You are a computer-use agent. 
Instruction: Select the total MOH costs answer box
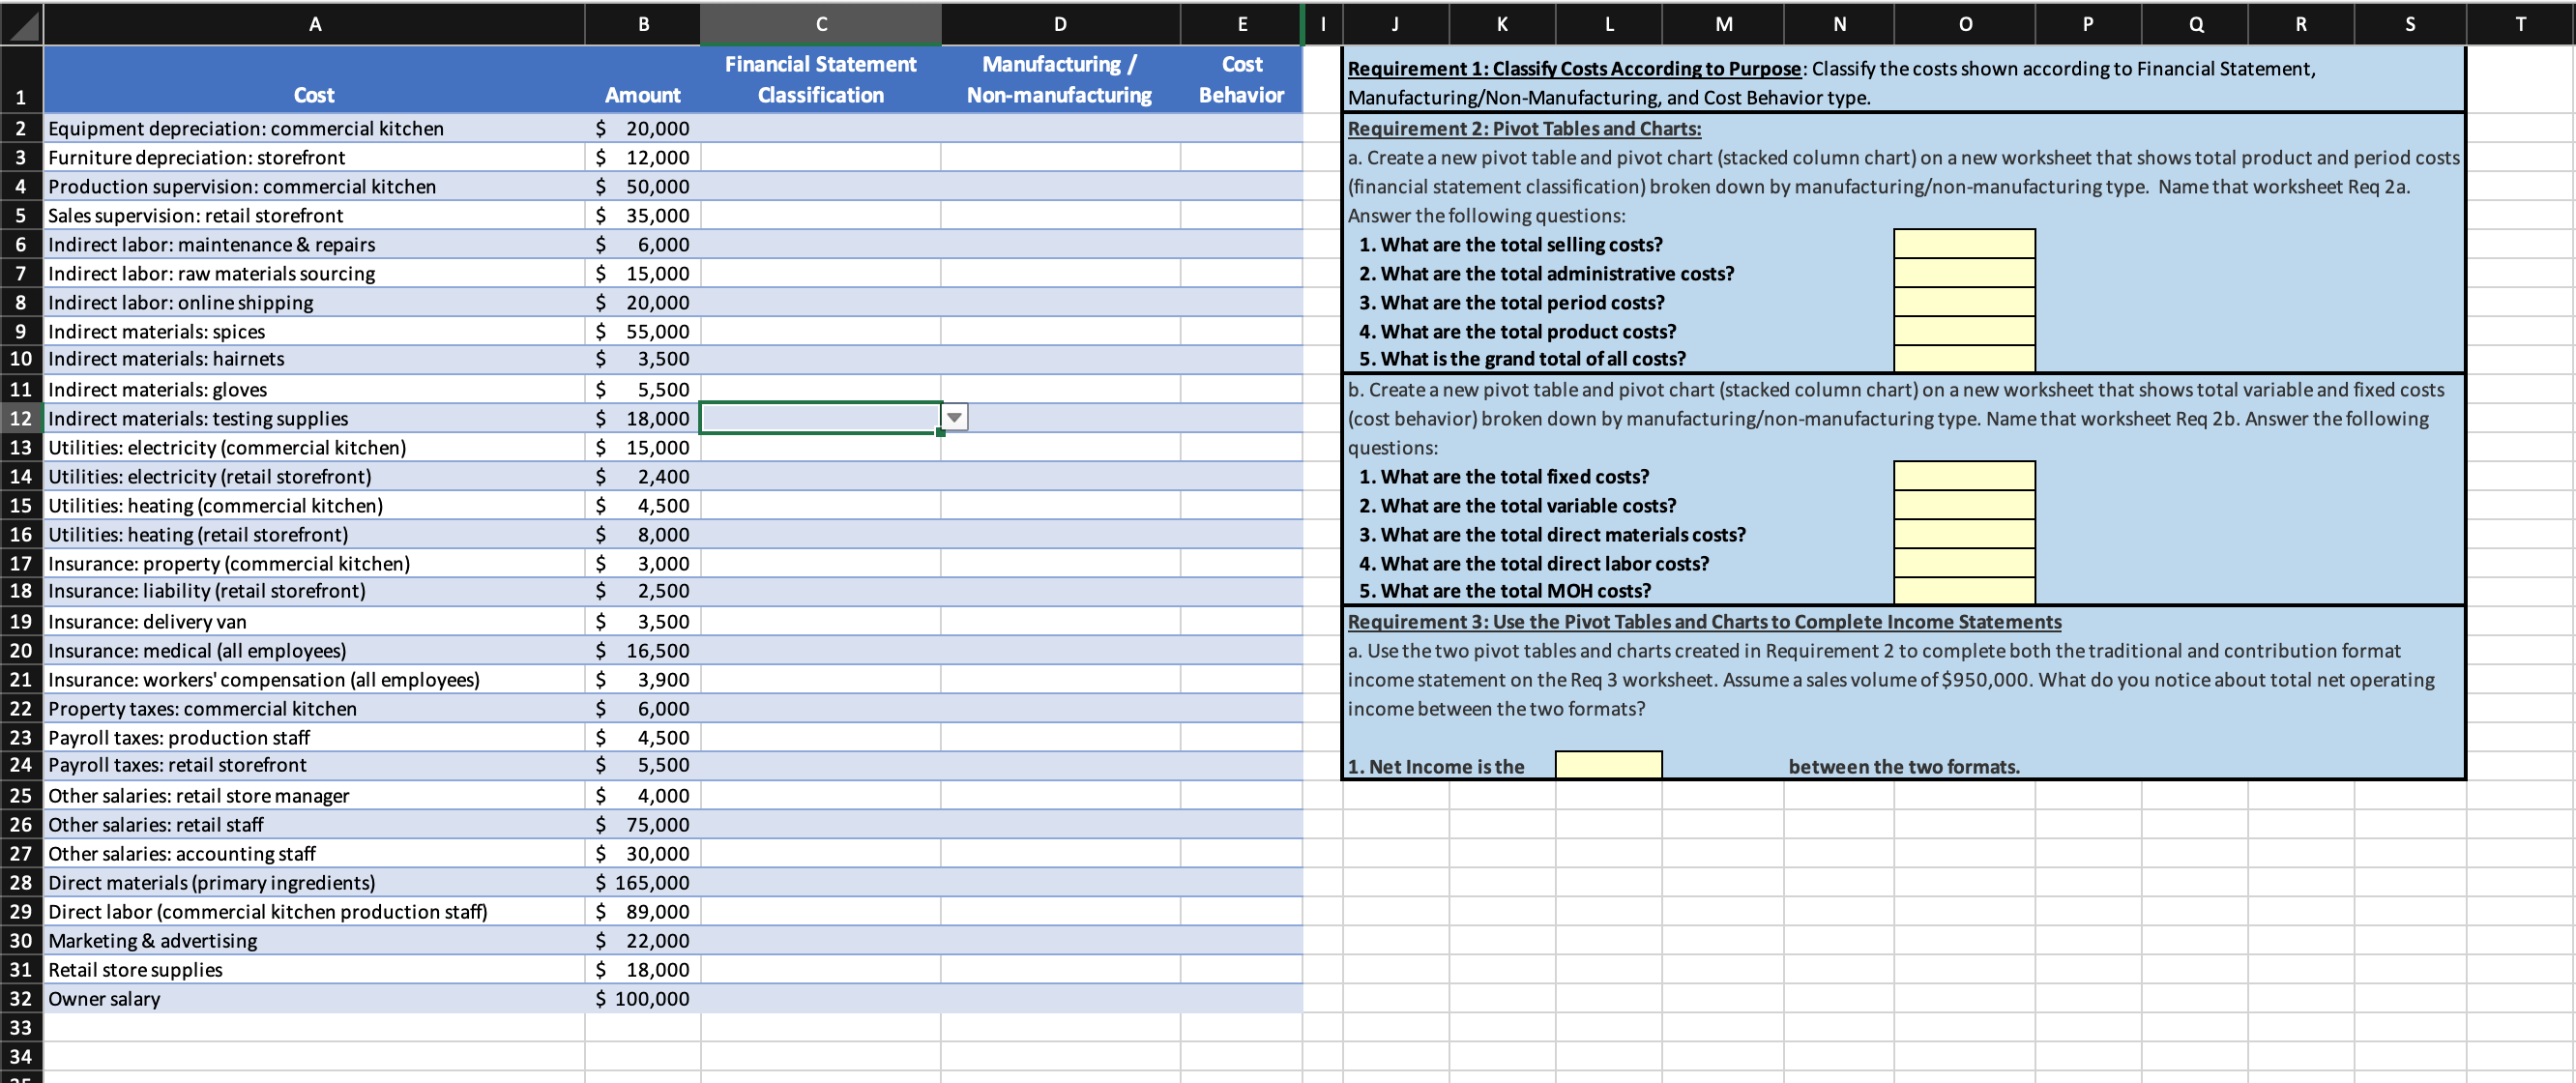tap(1963, 591)
